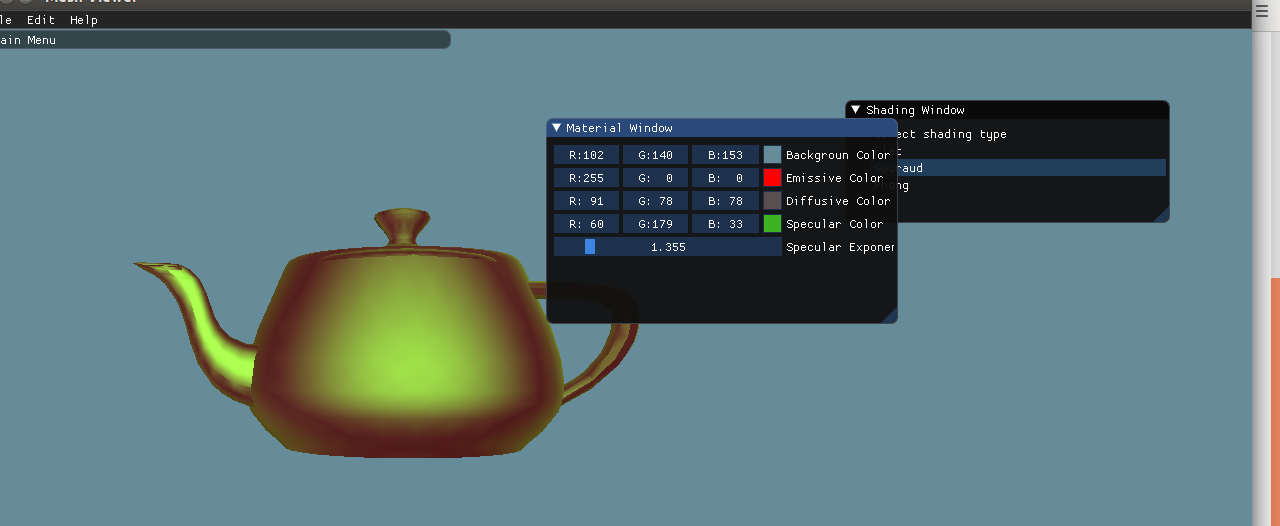Click the Material Window resize grip corner
Screen dimensions: 1280x526
tap(889, 315)
